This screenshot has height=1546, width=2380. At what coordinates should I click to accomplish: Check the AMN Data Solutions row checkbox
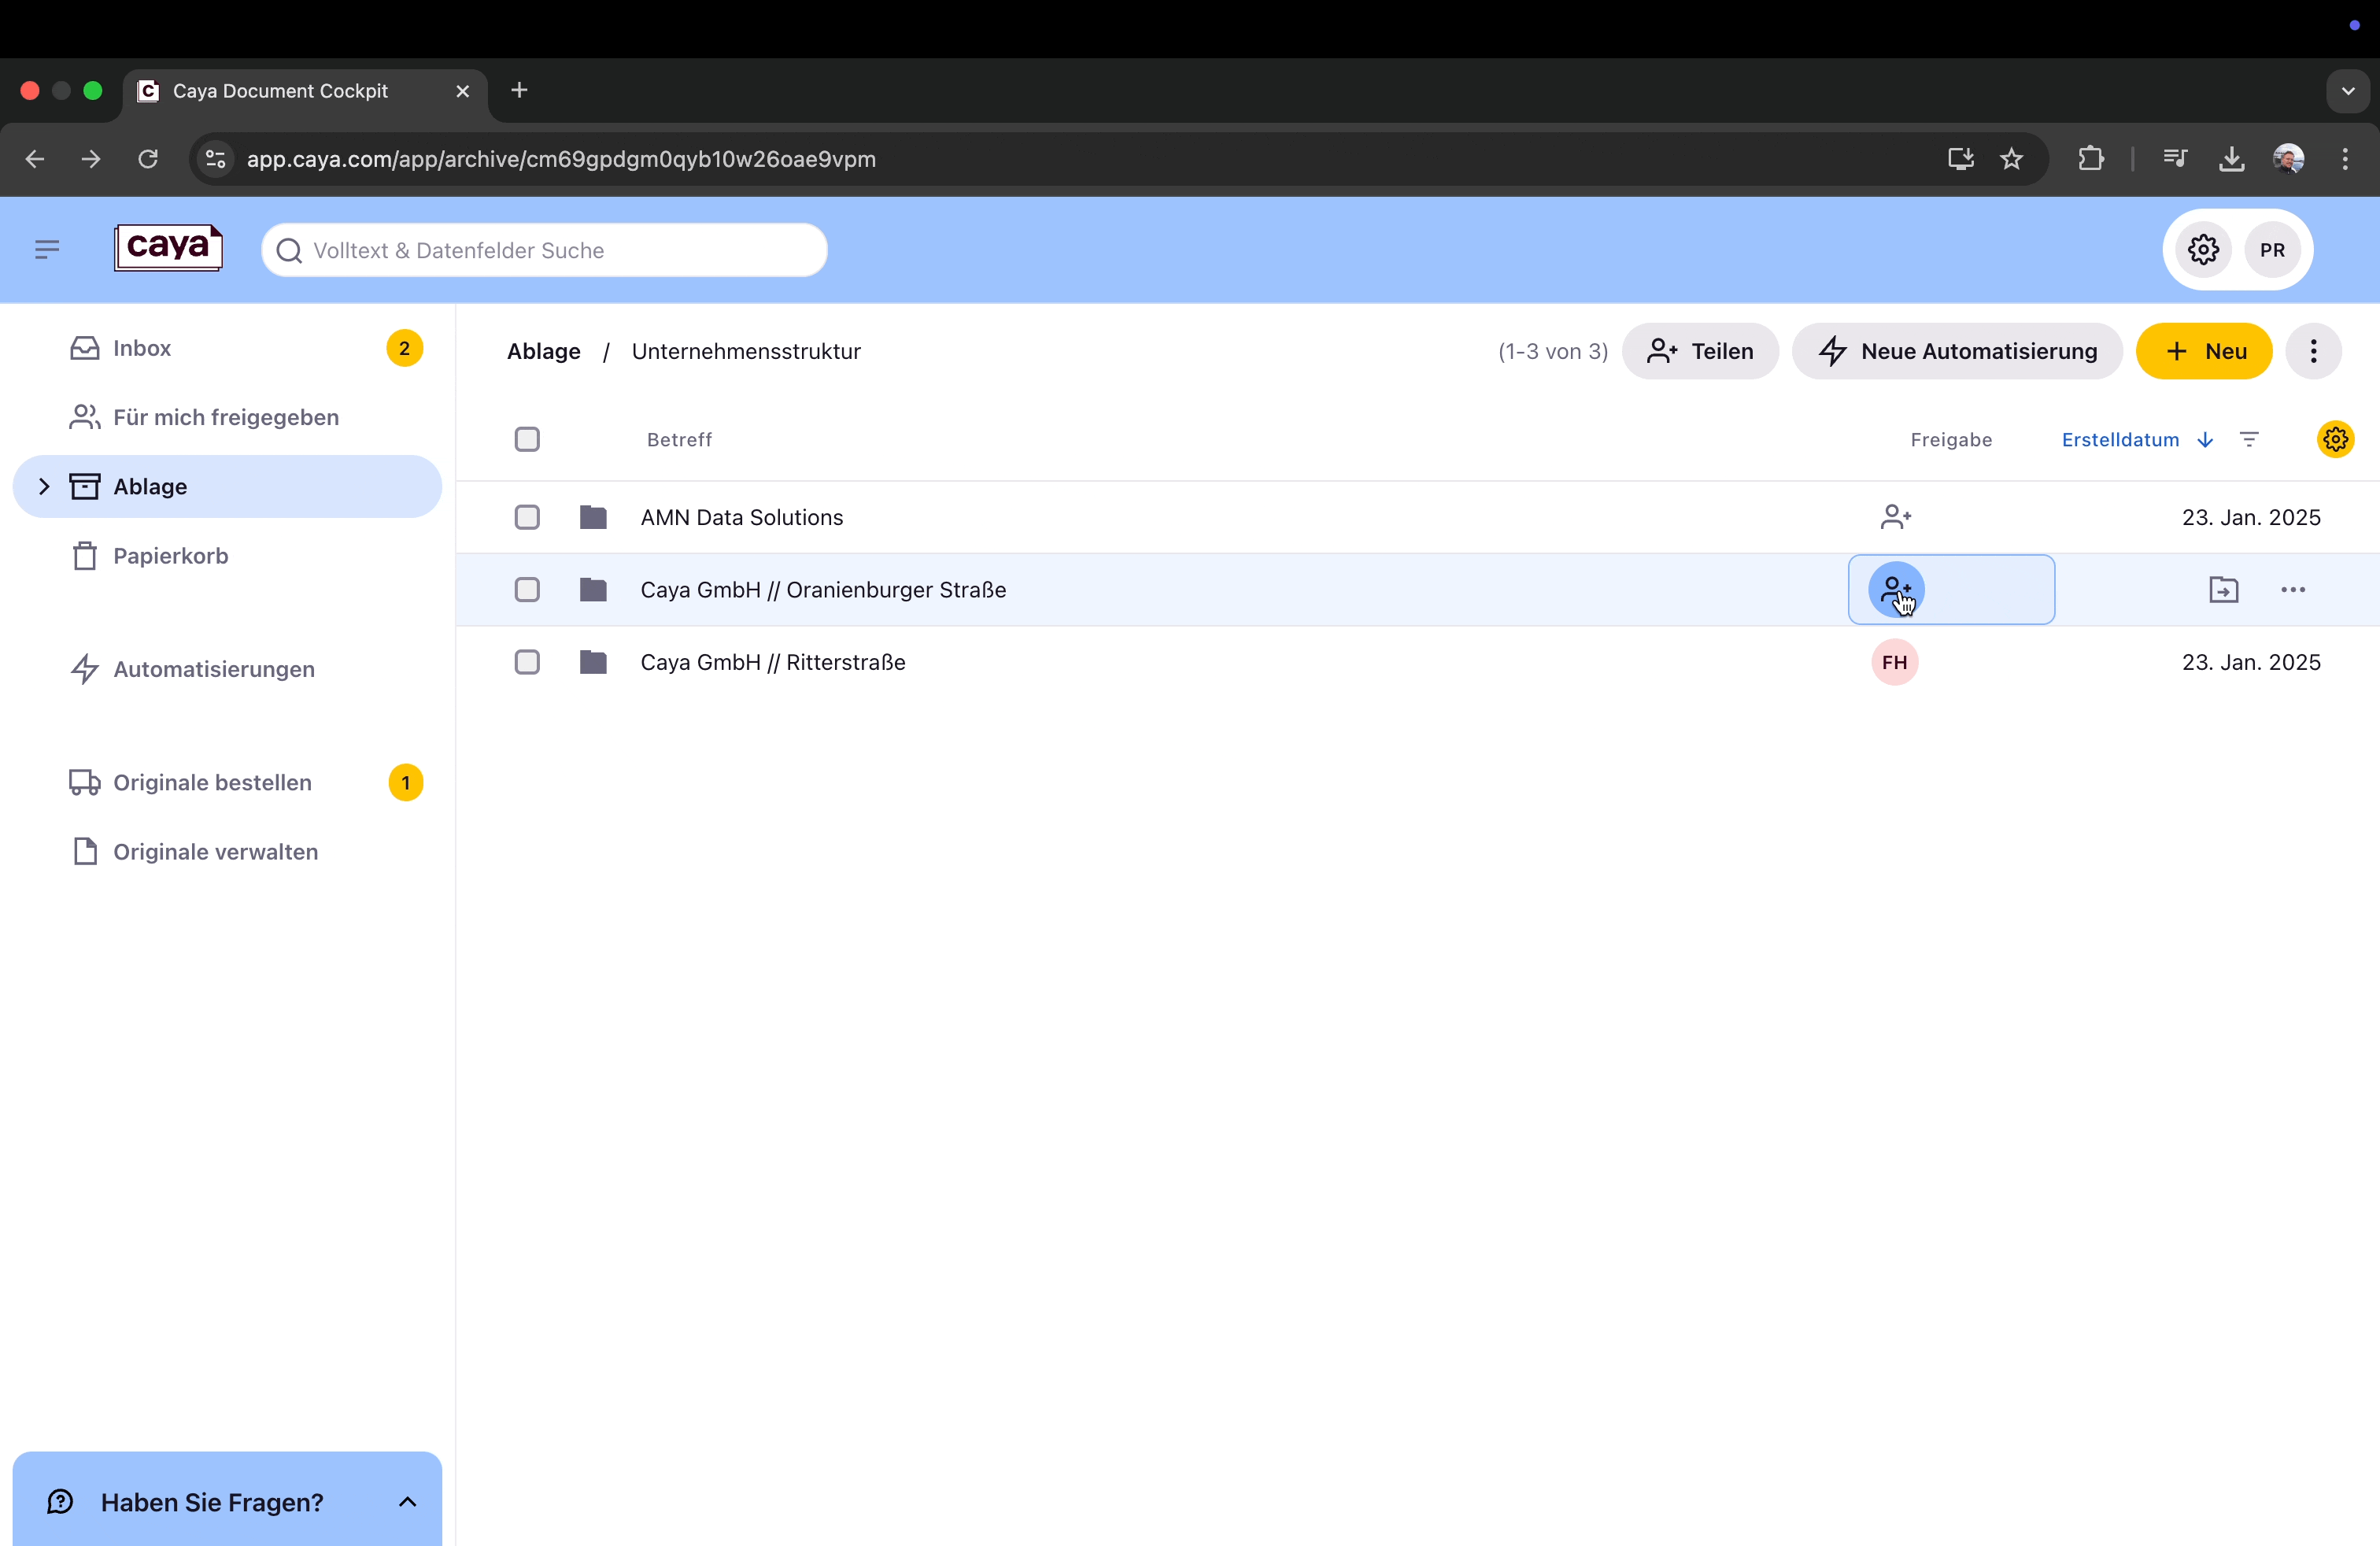pyautogui.click(x=527, y=517)
